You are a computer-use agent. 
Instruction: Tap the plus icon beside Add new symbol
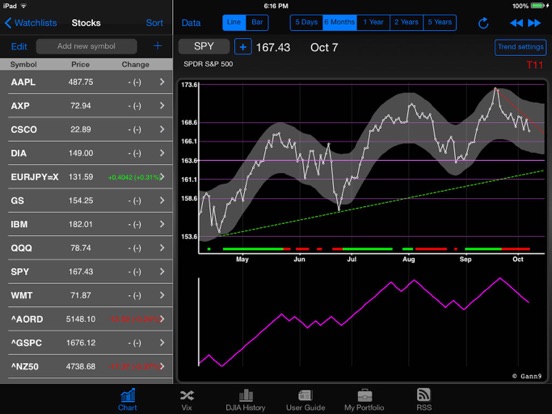click(157, 46)
